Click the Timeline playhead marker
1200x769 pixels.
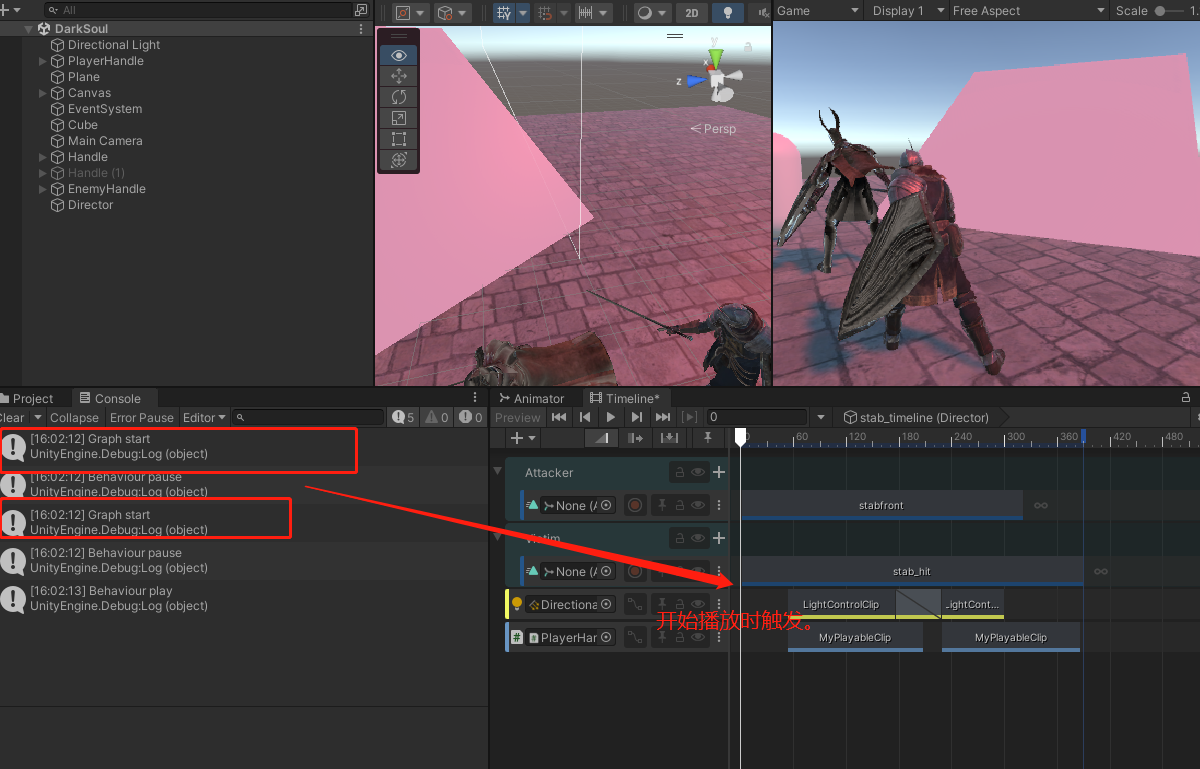[x=741, y=437]
